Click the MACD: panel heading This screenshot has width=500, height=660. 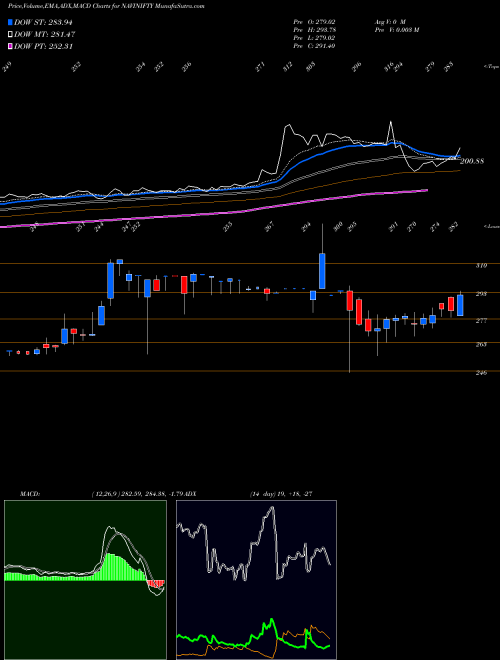click(29, 494)
